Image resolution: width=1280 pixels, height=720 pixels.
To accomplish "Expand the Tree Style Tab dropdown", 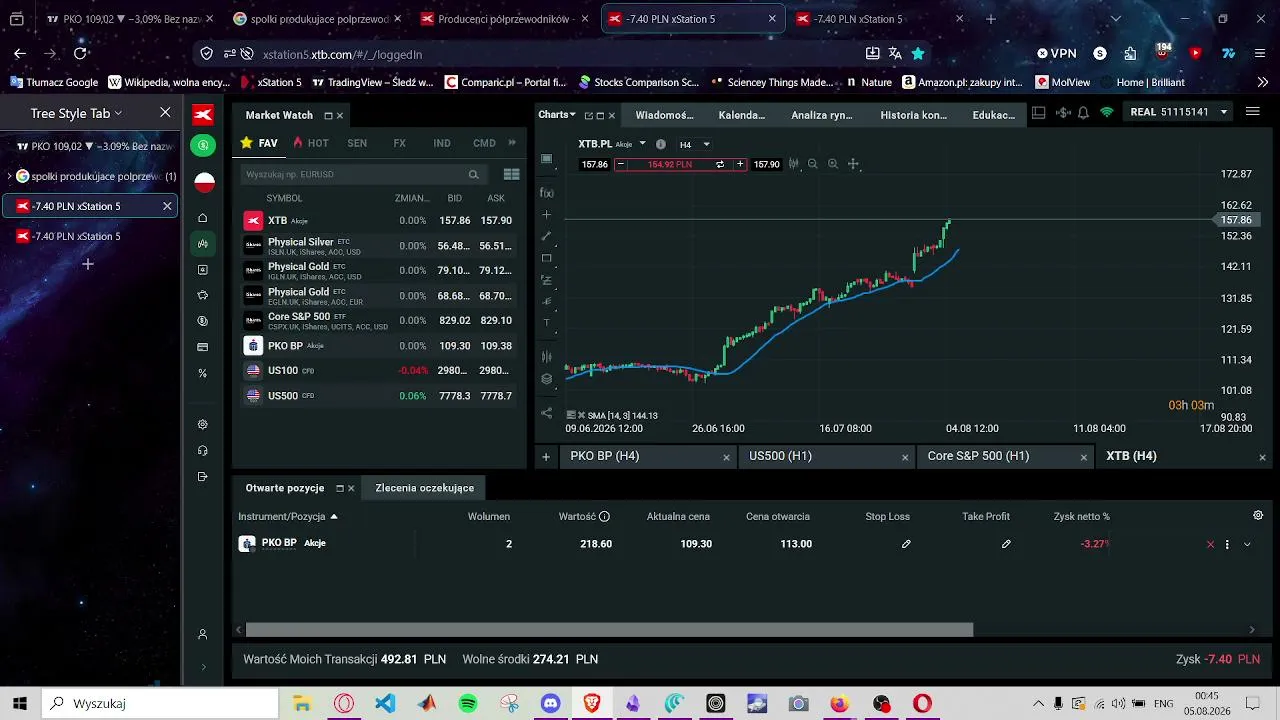I will click(x=118, y=113).
